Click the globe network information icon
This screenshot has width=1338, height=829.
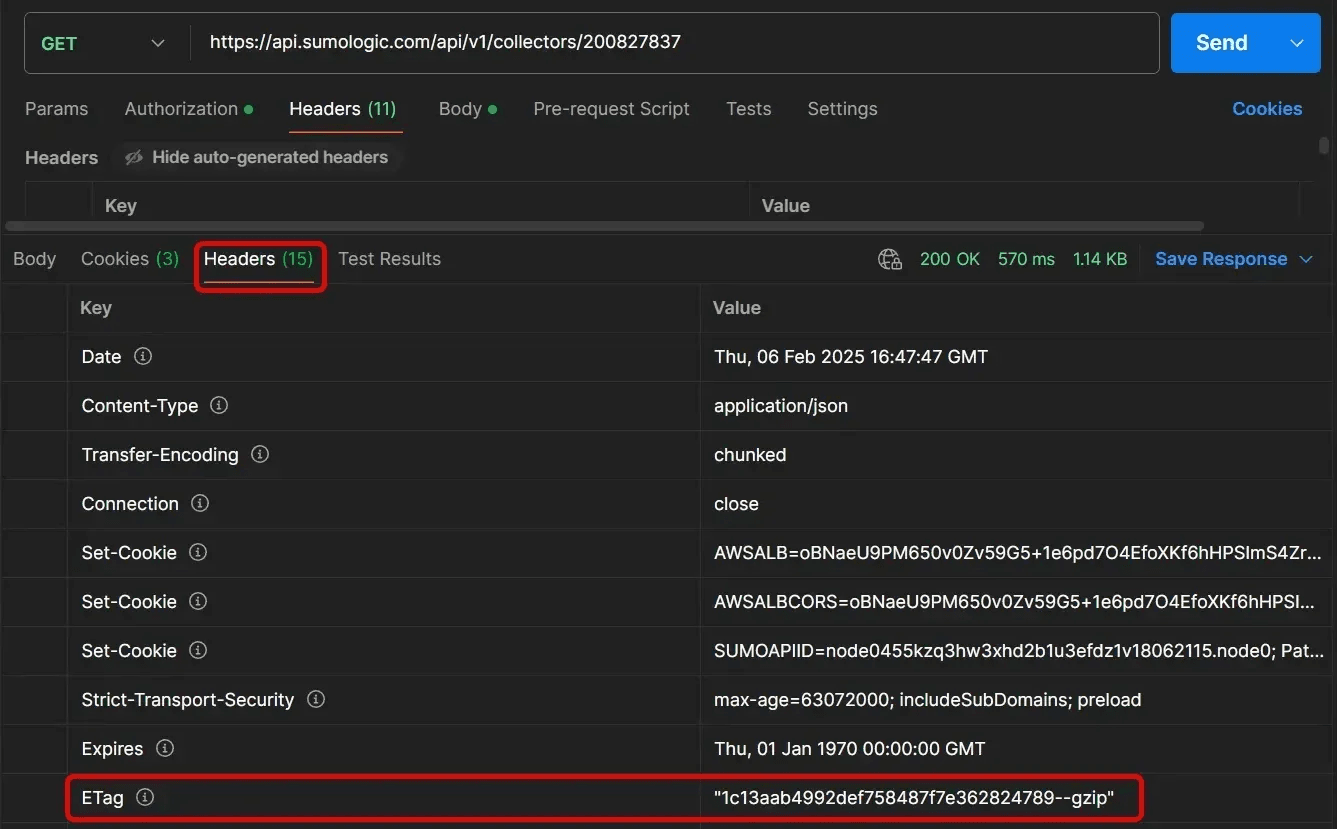click(x=889, y=260)
